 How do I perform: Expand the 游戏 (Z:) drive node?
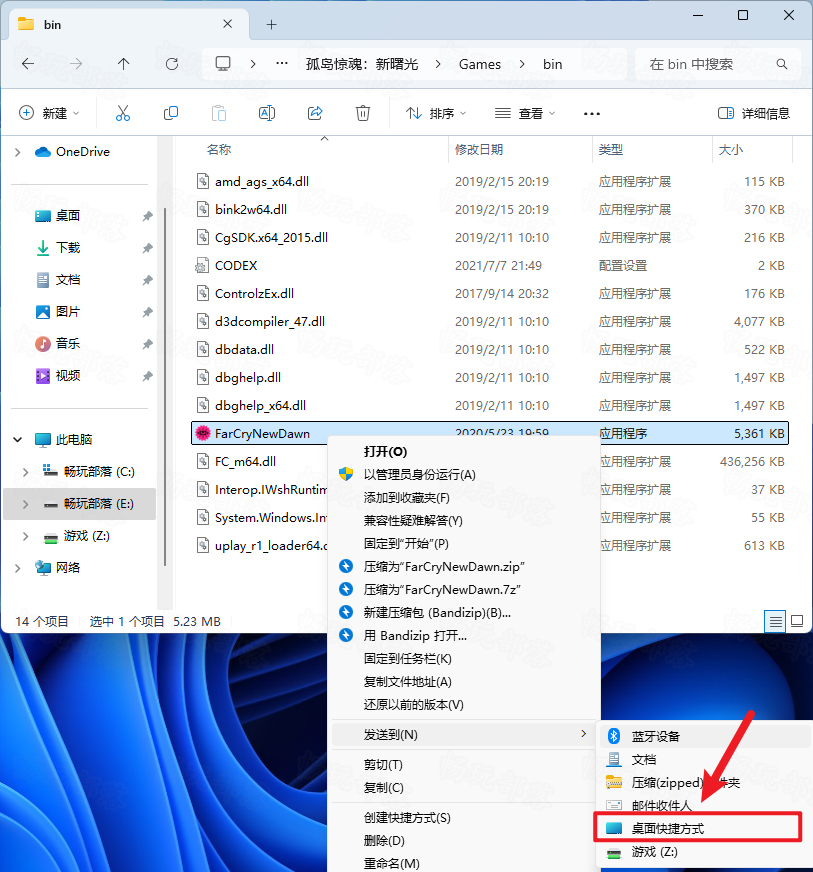pos(25,536)
